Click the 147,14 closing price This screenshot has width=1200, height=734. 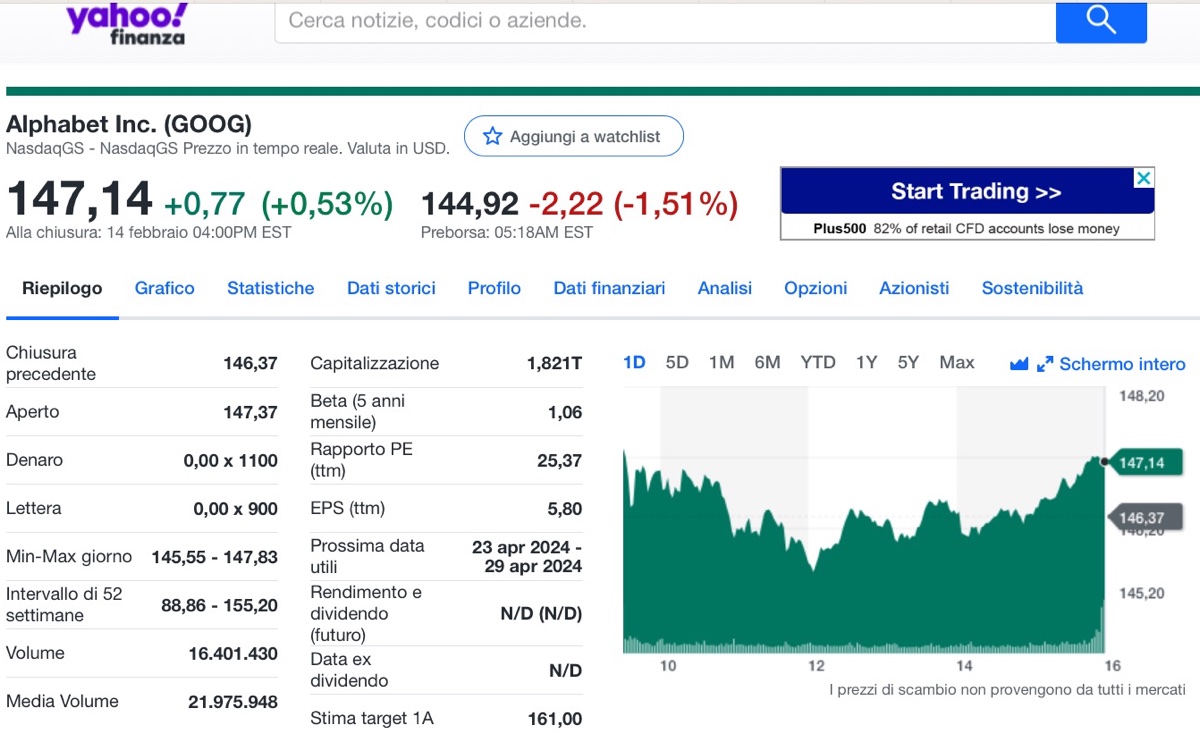[79, 199]
